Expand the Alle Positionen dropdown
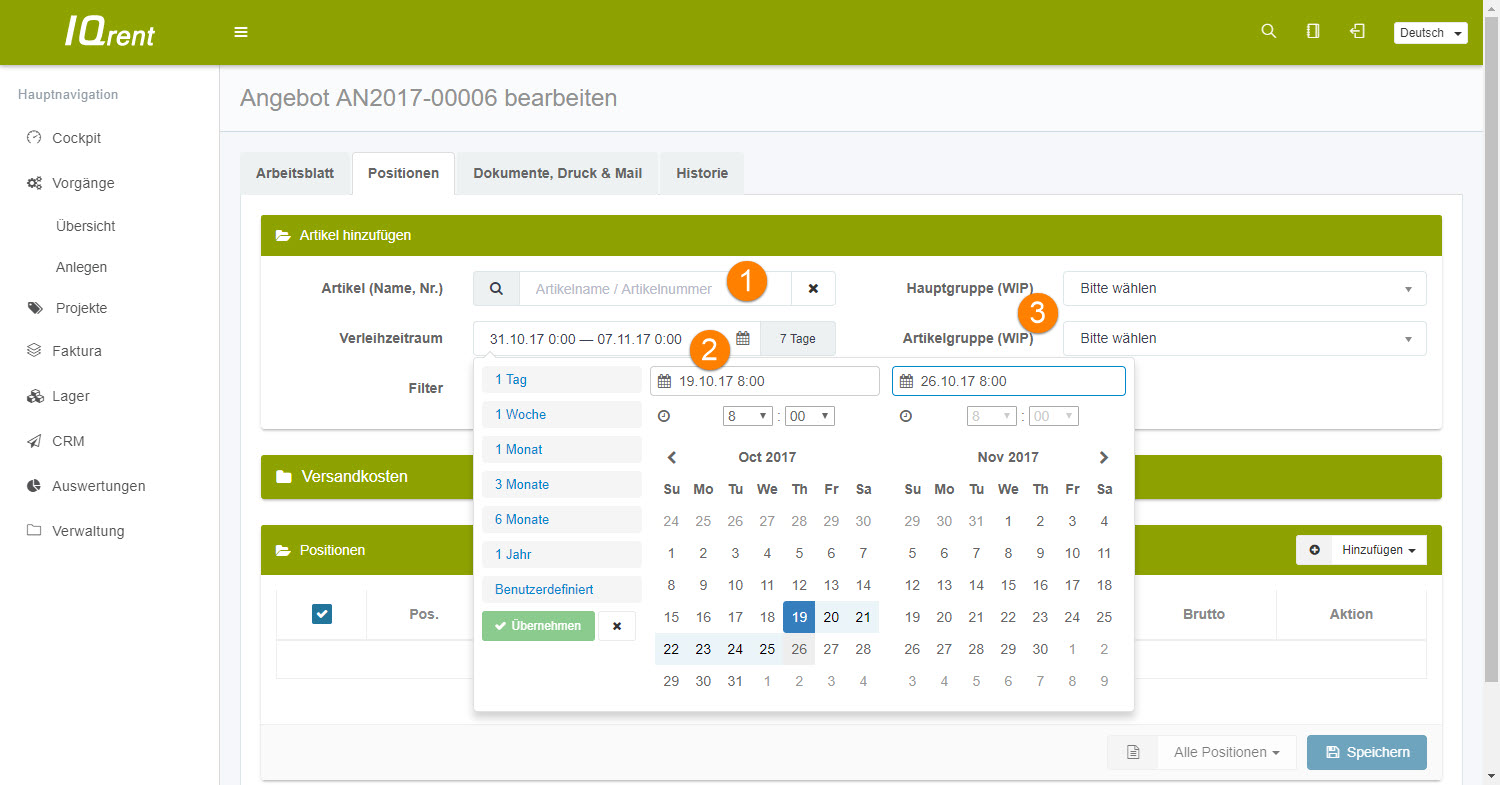1500x785 pixels. (1226, 752)
